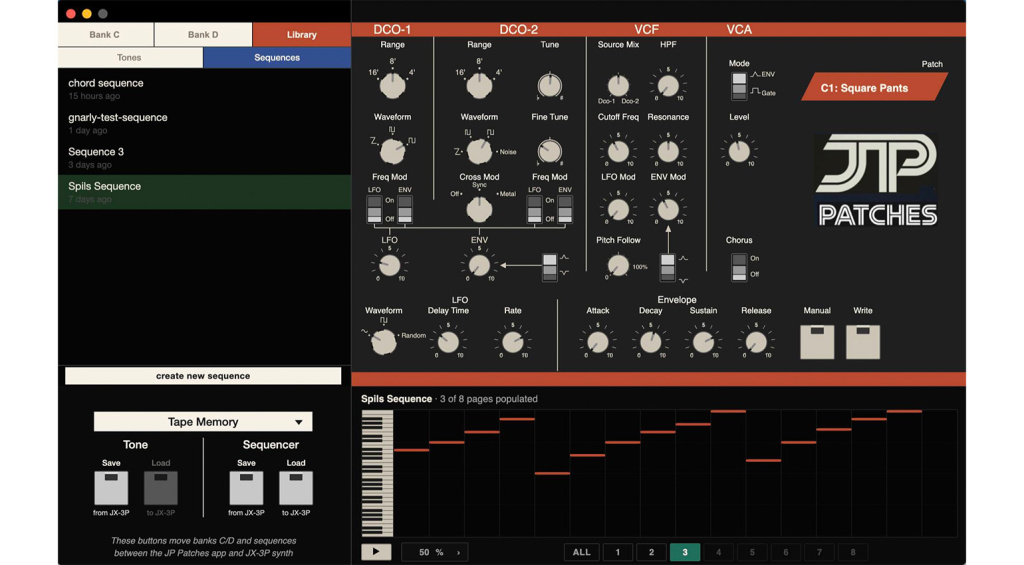
Task: Go to sequence page 2
Action: pyautogui.click(x=651, y=553)
